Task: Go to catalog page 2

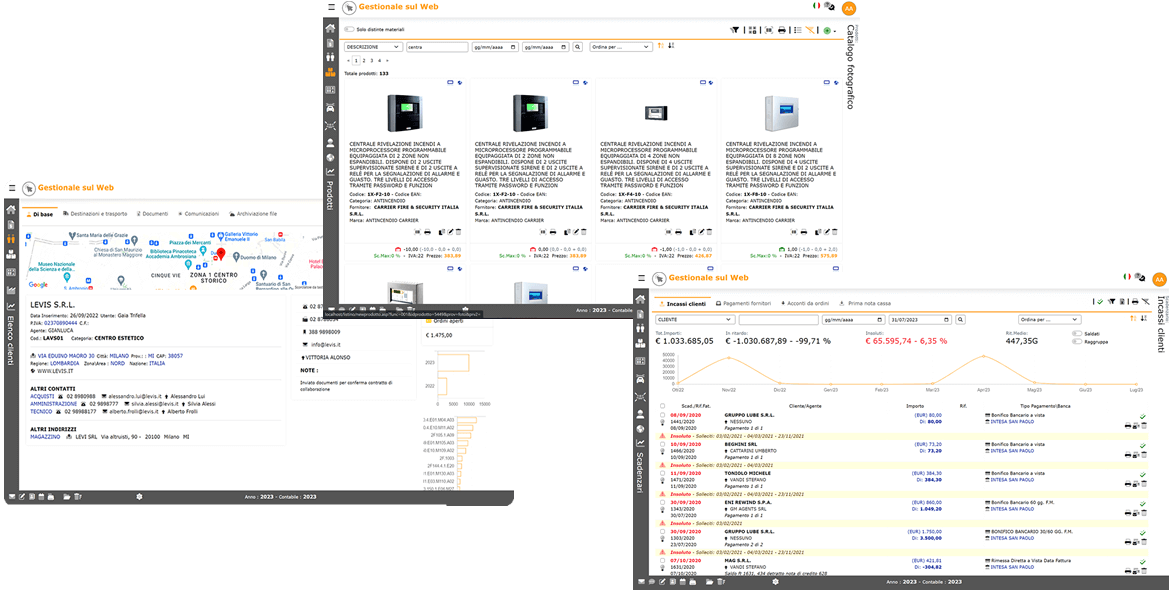Action: (364, 60)
